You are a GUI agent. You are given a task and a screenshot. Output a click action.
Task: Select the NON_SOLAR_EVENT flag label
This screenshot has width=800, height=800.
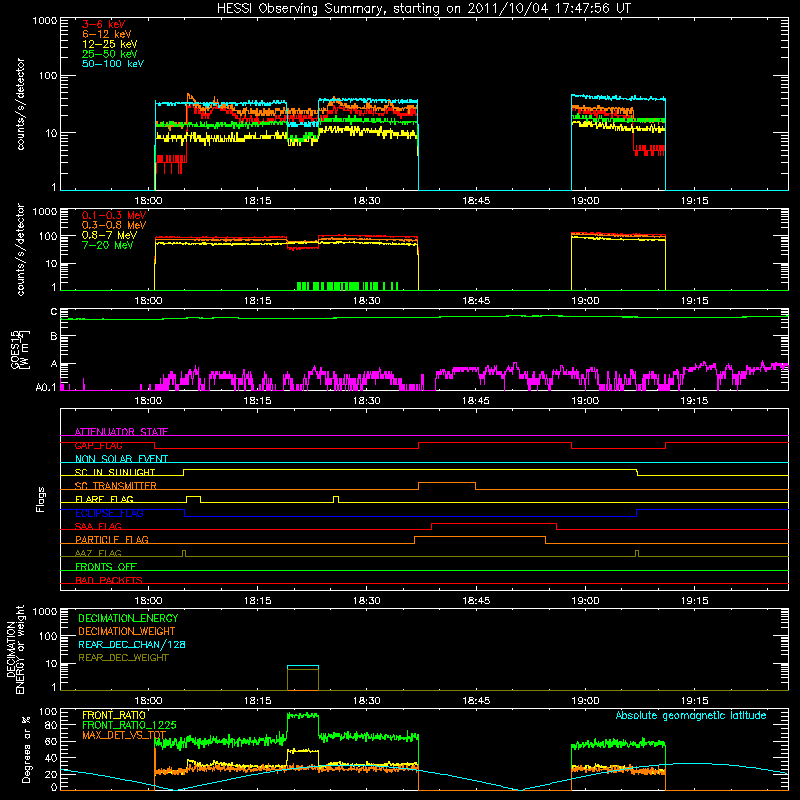tap(121, 459)
